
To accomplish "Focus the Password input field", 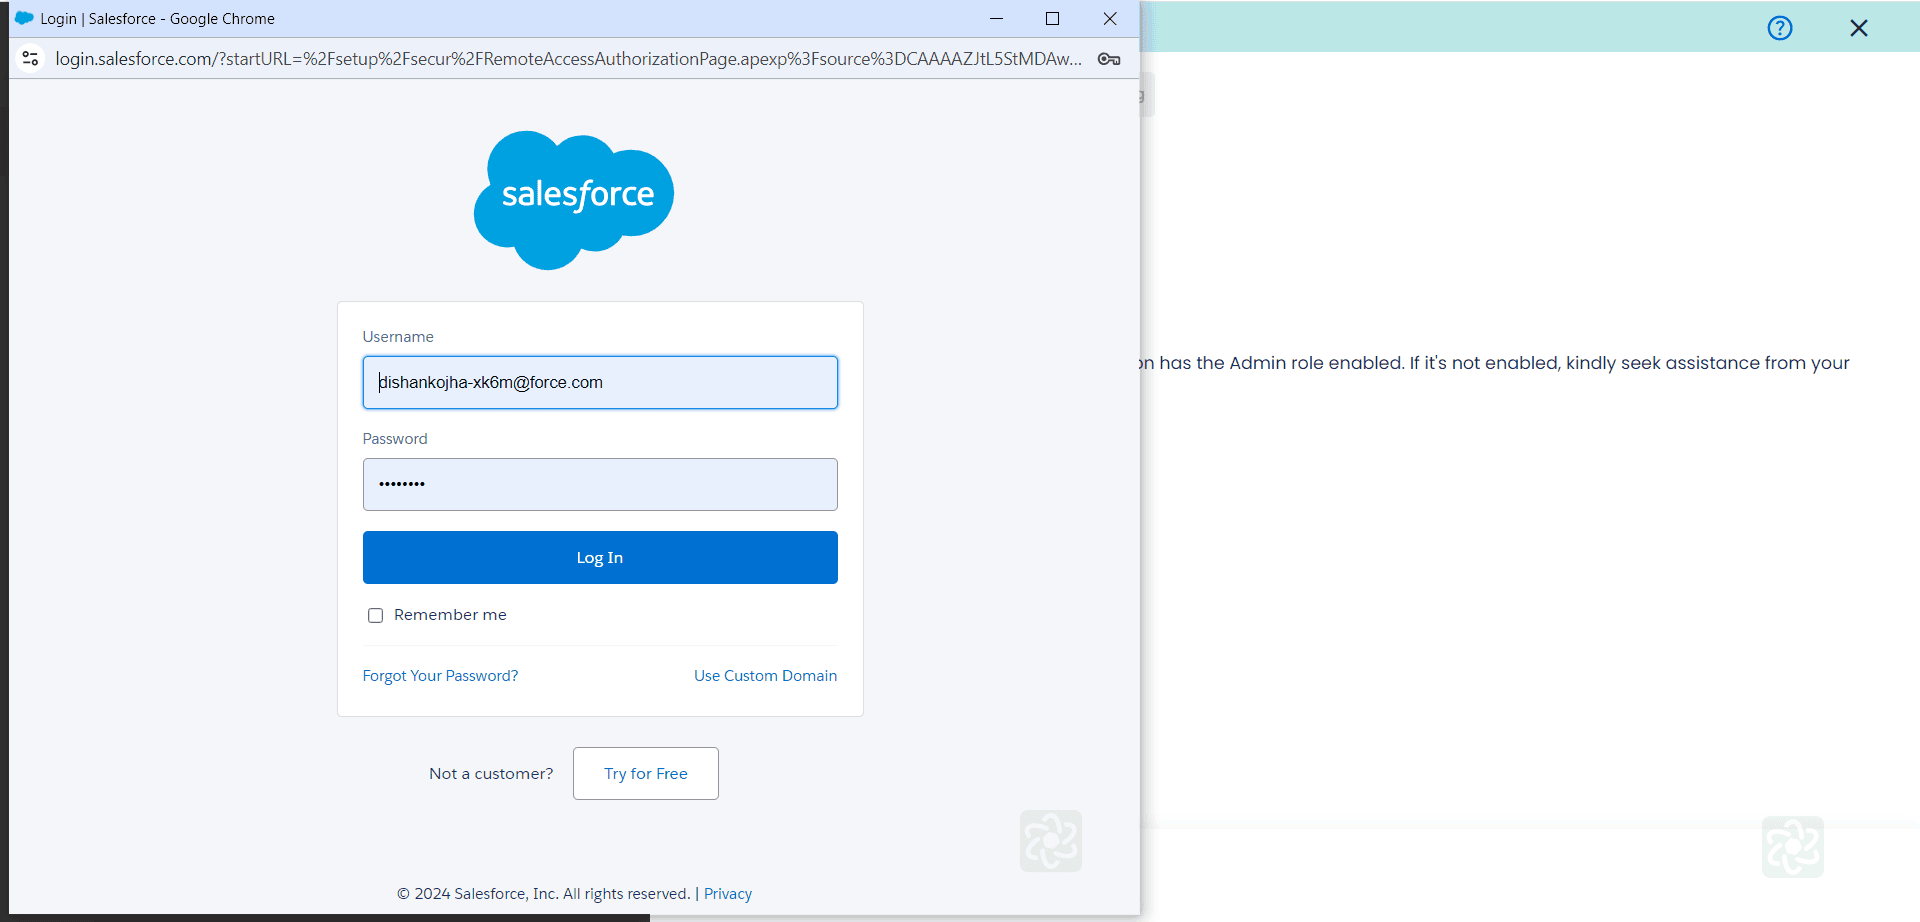I will tap(600, 484).
